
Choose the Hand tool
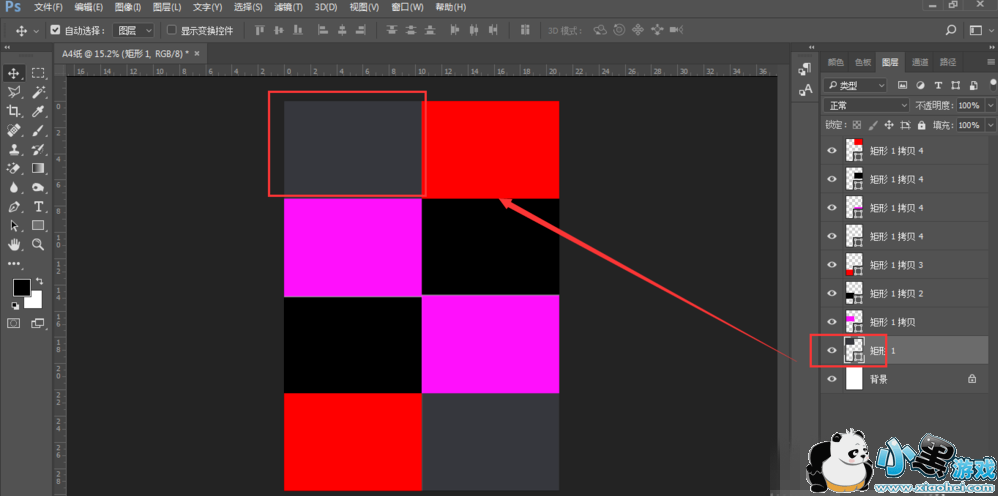(x=14, y=244)
